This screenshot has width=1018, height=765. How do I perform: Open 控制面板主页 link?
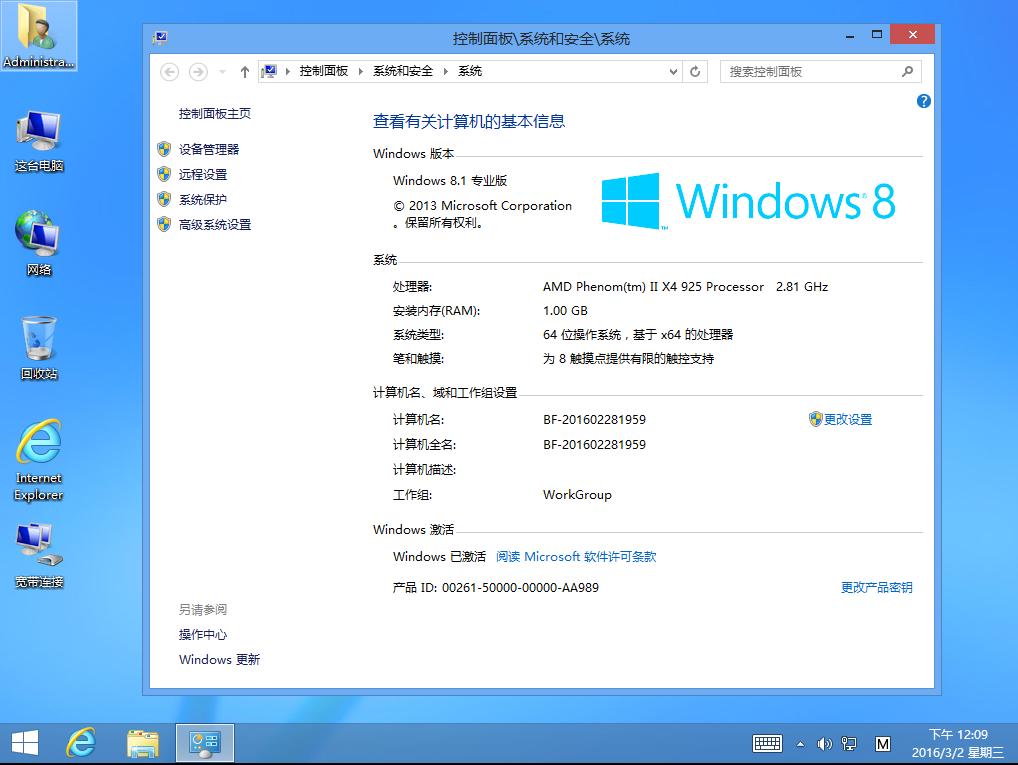215,114
